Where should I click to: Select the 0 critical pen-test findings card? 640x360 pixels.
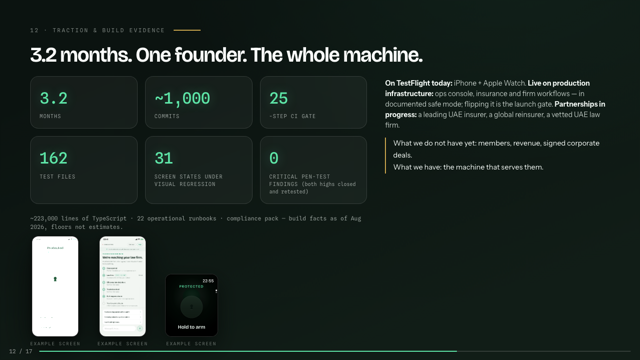313,170
